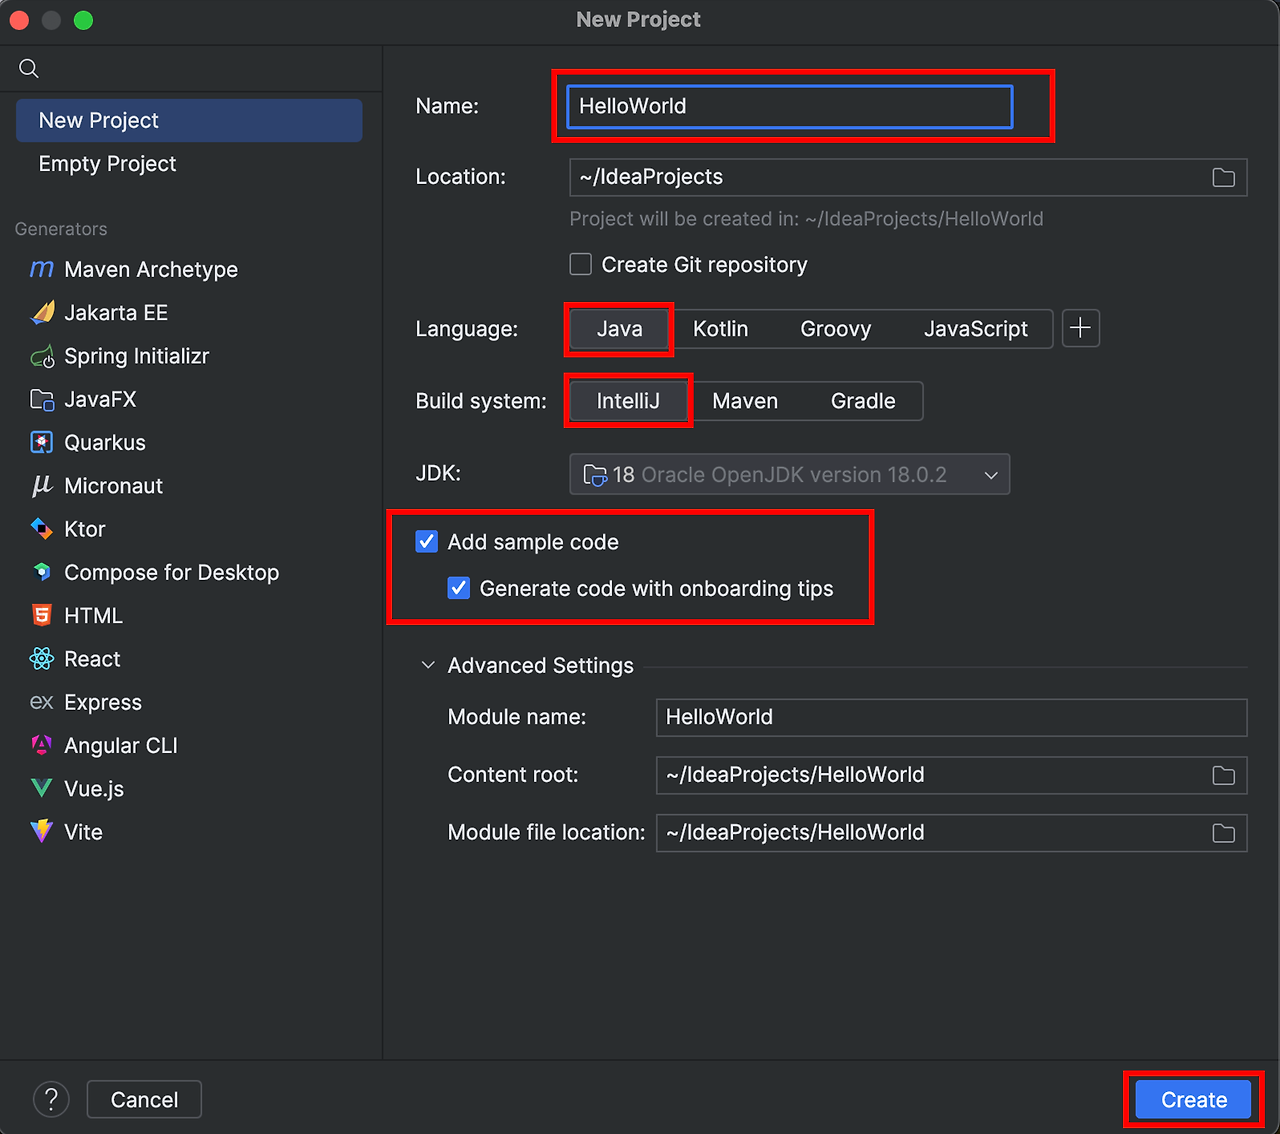Viewport: 1280px width, 1134px height.
Task: Select Java as language
Action: point(620,329)
